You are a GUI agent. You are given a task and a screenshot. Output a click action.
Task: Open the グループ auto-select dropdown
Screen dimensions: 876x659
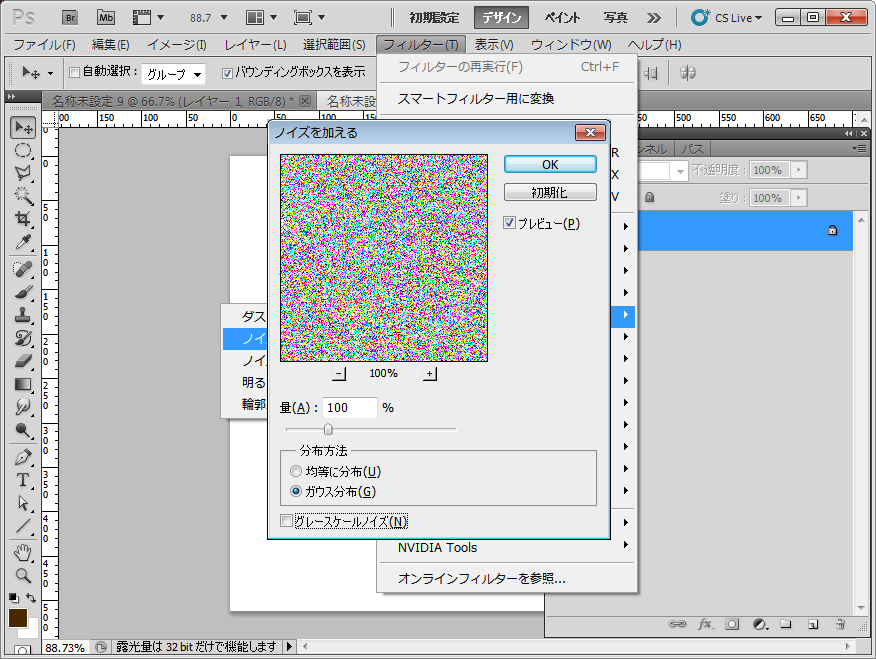174,74
